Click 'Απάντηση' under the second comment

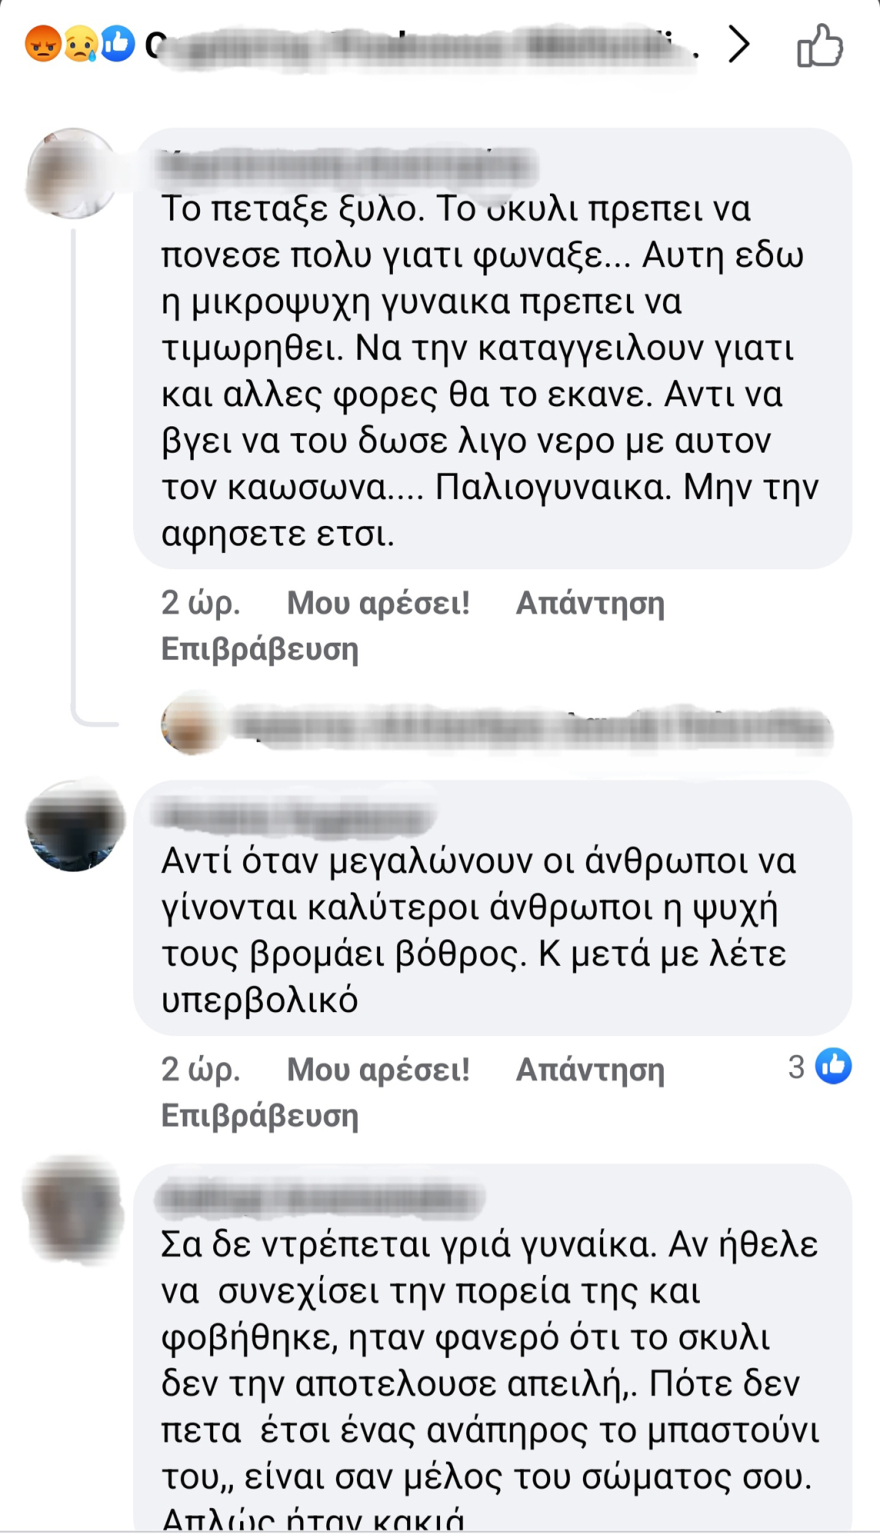coord(591,1069)
